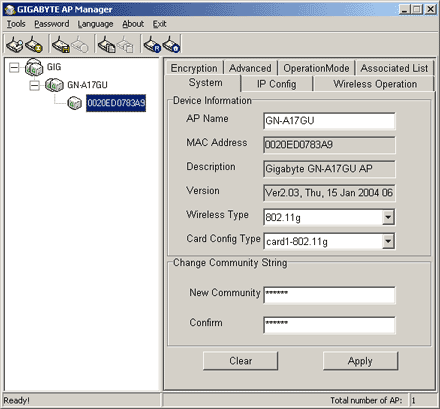Viewport: 440px width, 409px height.
Task: Click the New Community password field
Action: 329,295
